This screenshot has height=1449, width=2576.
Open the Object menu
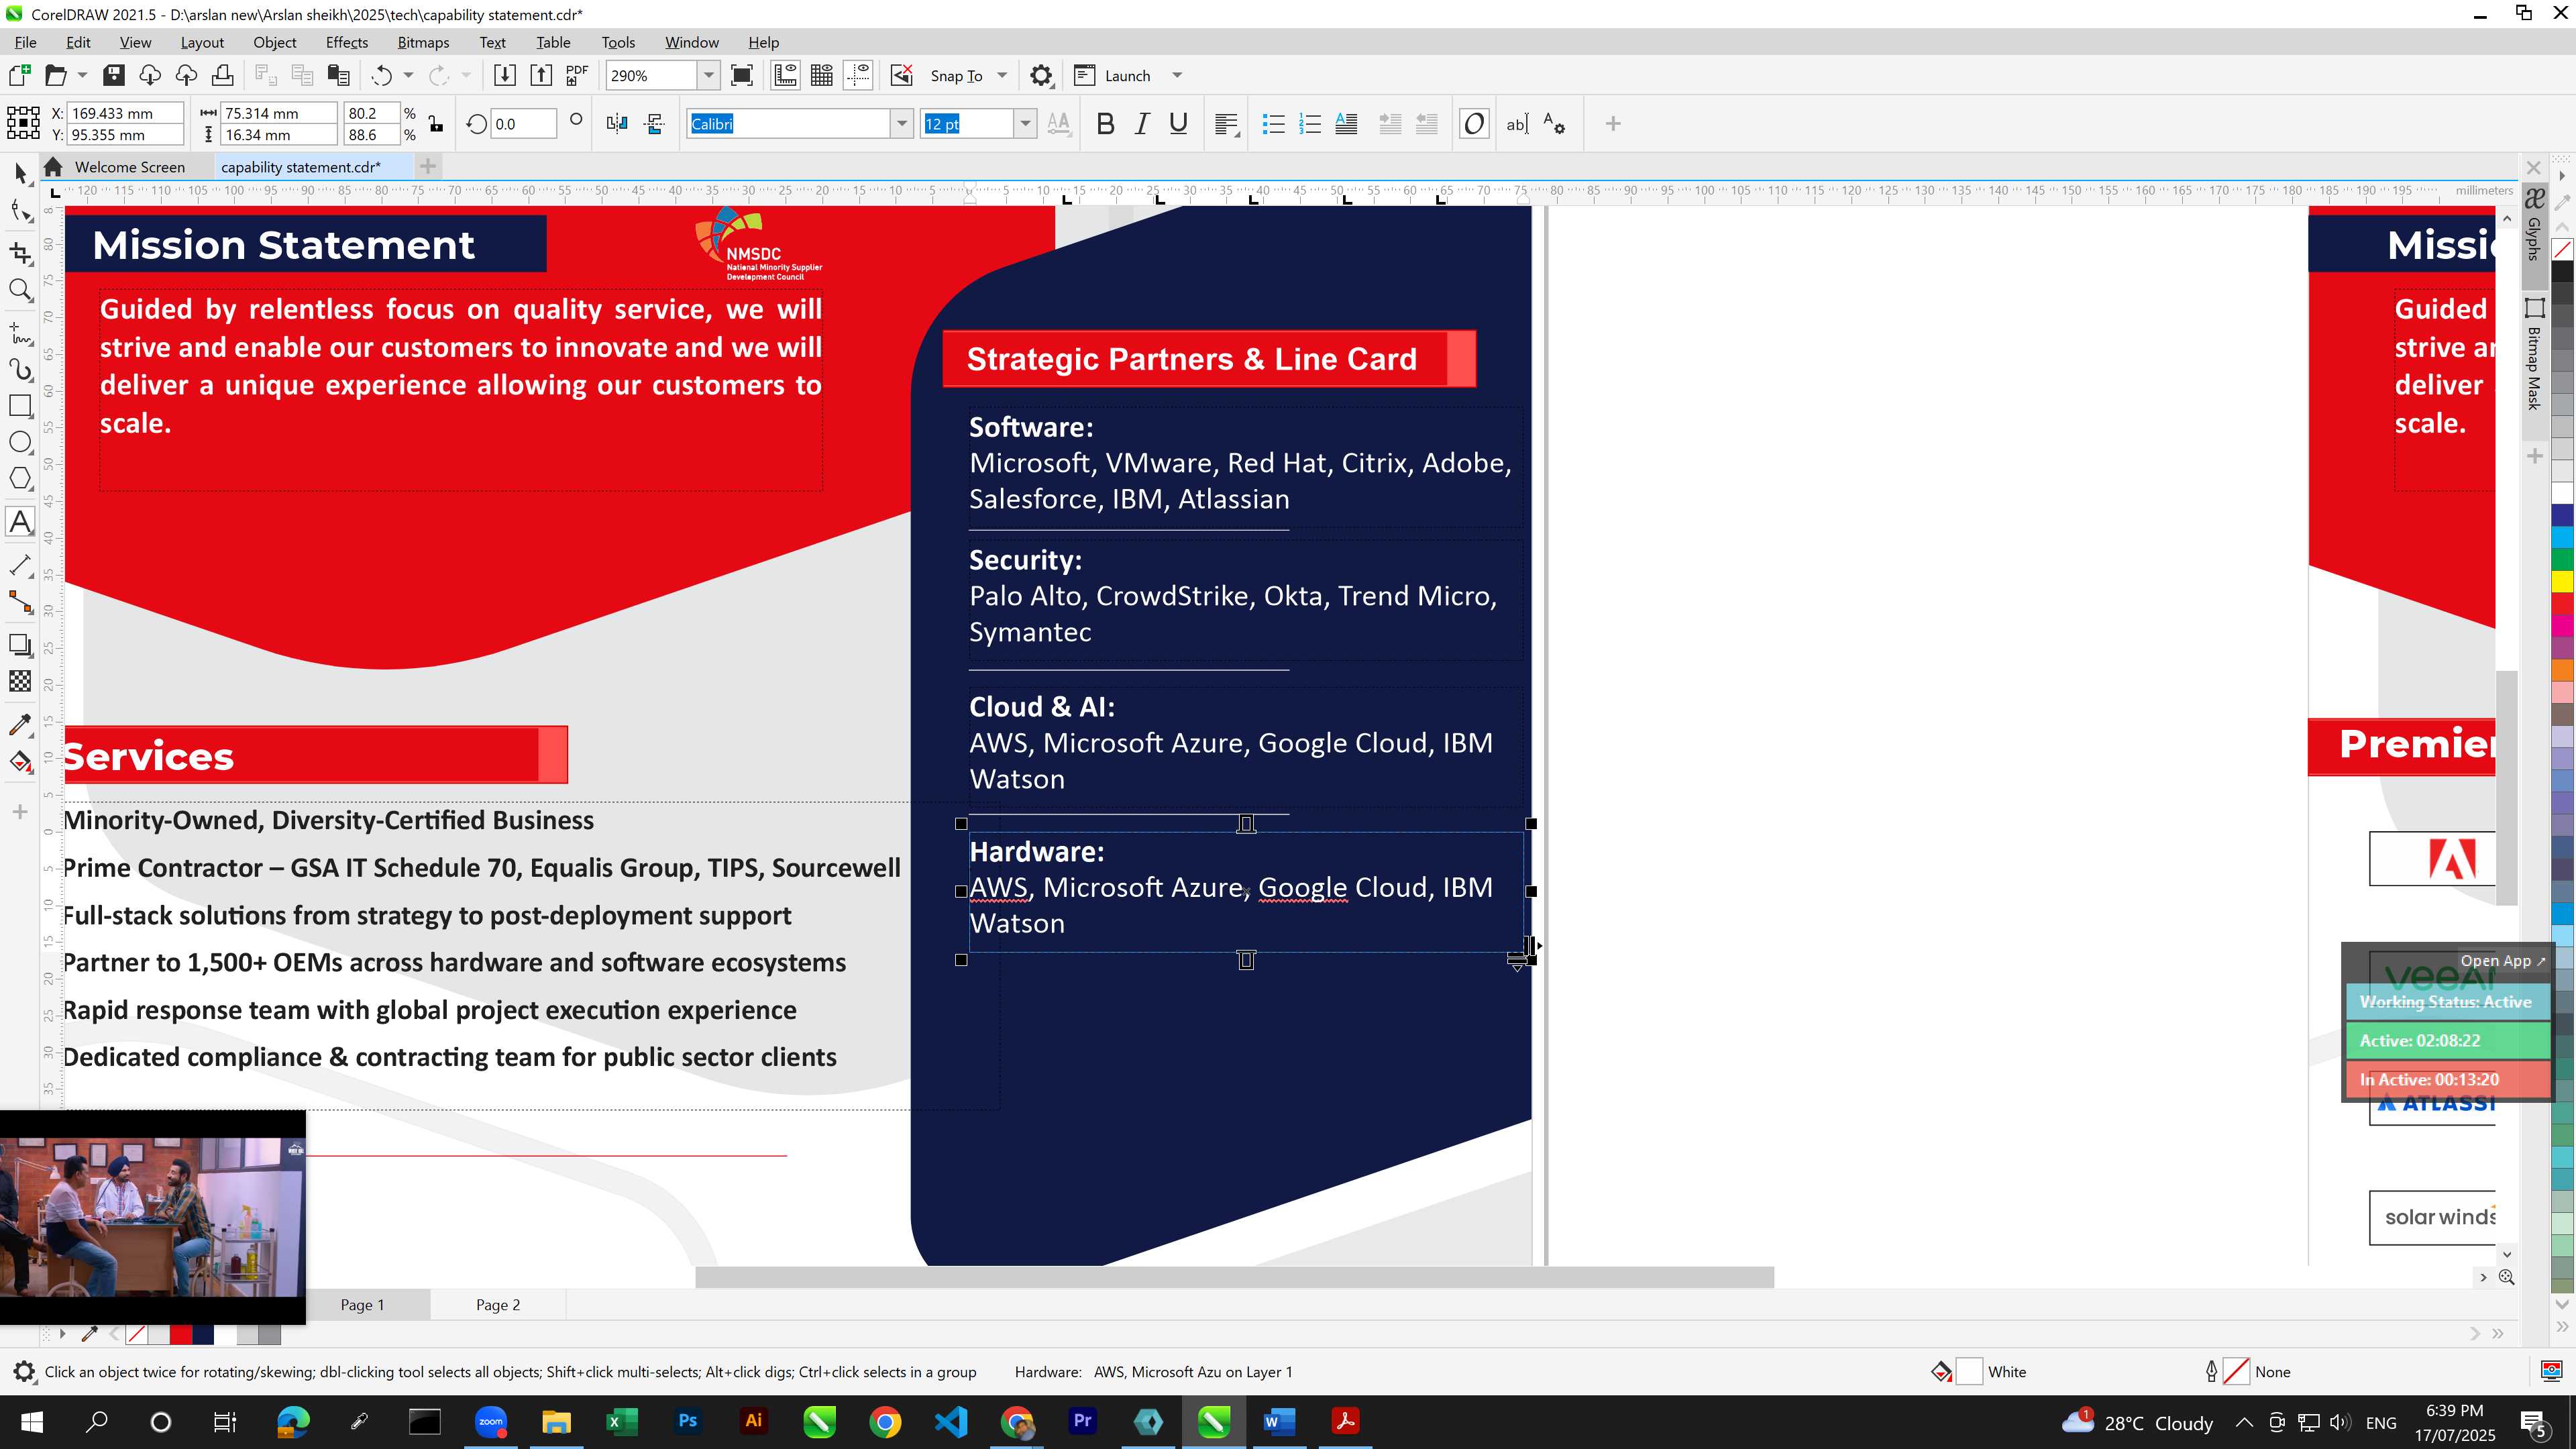click(274, 42)
